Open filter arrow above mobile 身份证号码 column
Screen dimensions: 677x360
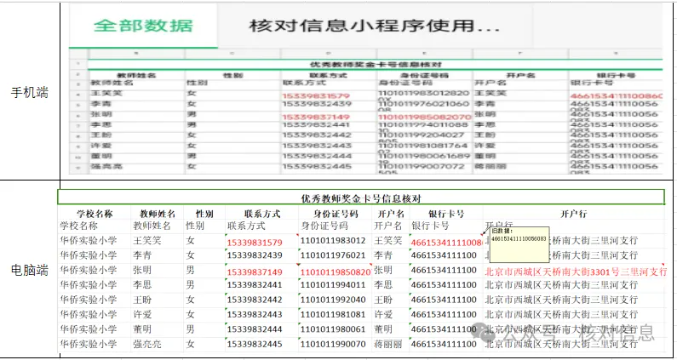[424, 54]
